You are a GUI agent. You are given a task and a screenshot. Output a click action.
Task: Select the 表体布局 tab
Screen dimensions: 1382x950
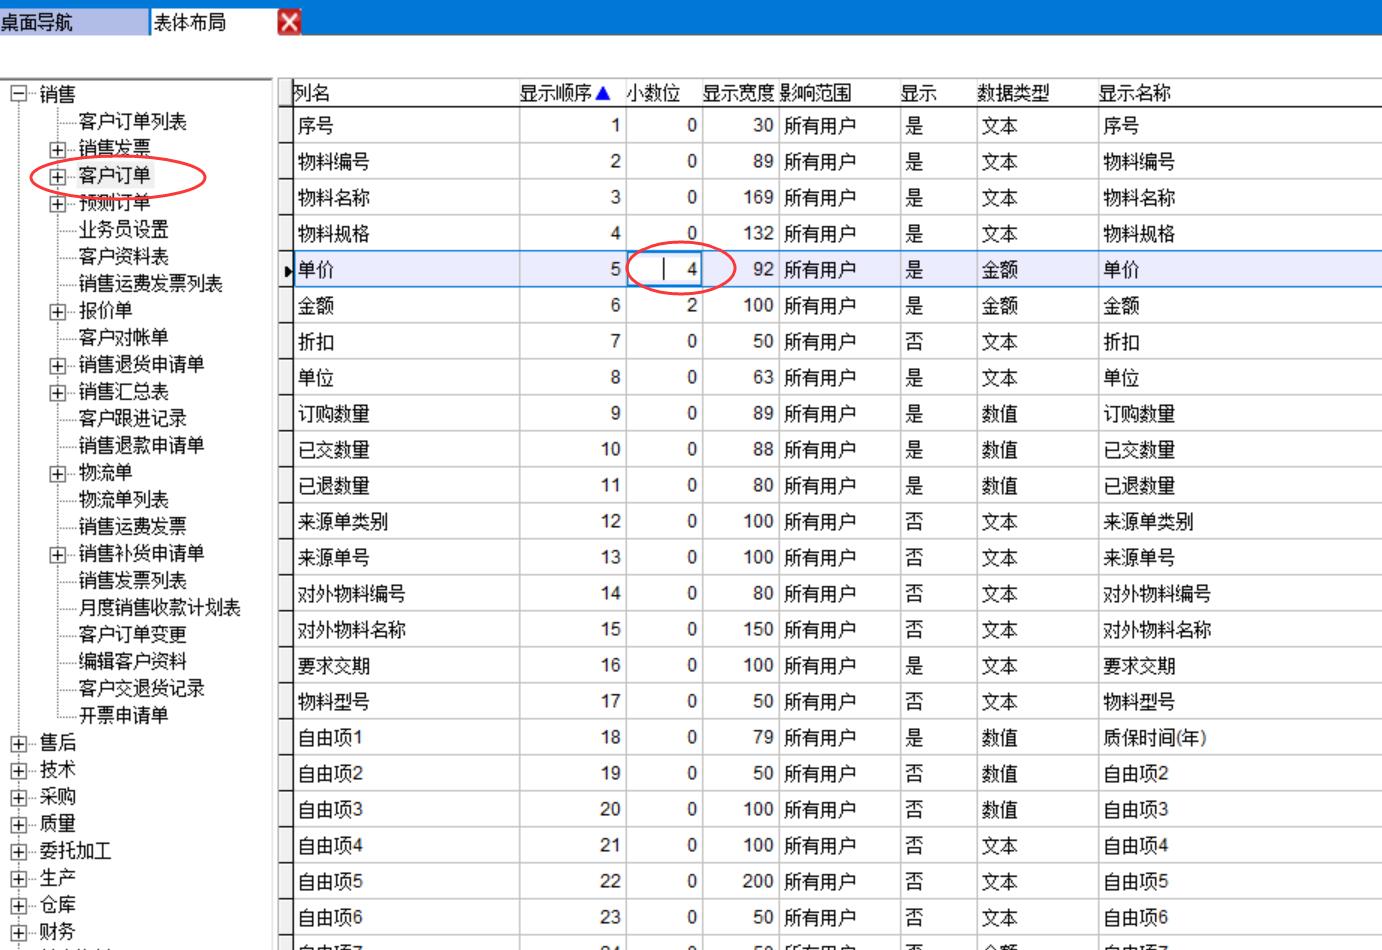[x=190, y=22]
